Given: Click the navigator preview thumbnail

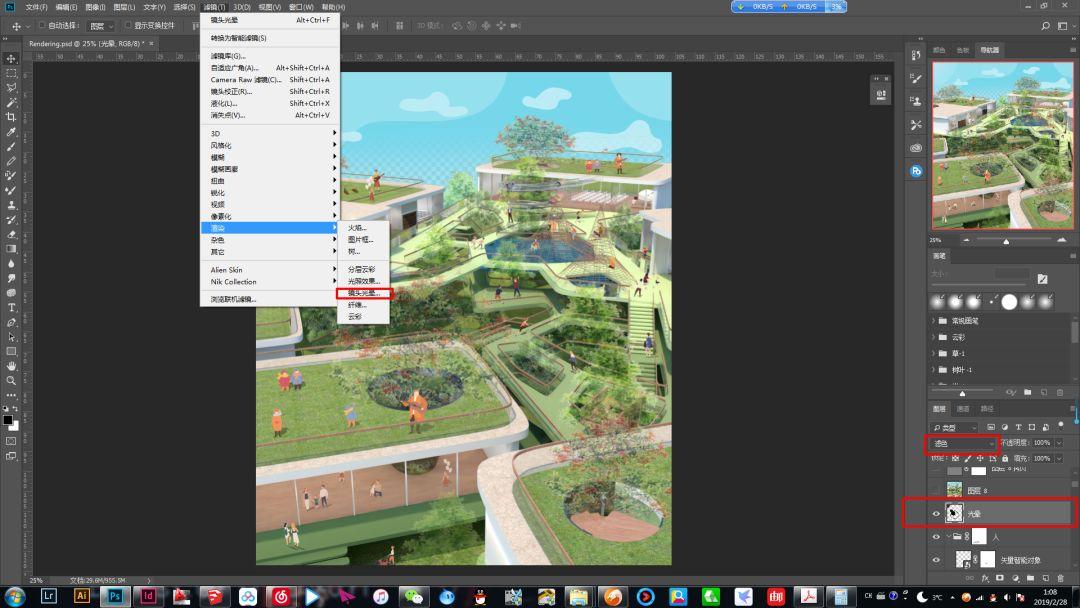Looking at the screenshot, I should pos(1002,145).
